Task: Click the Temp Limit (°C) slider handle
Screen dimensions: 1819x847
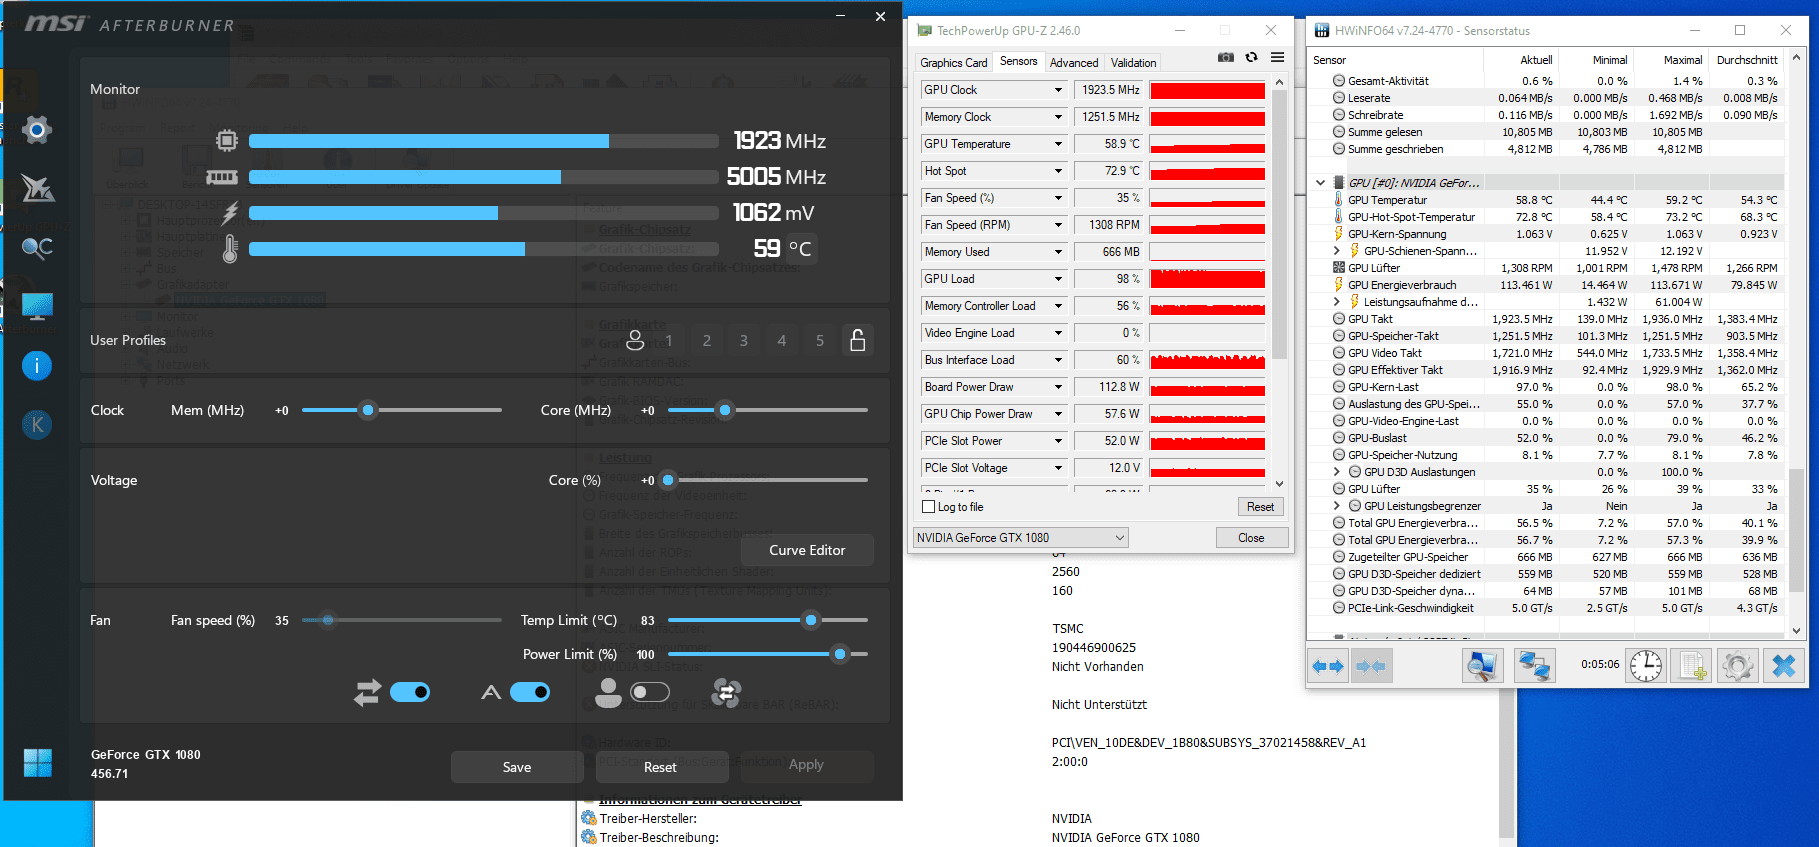Action: 811,620
